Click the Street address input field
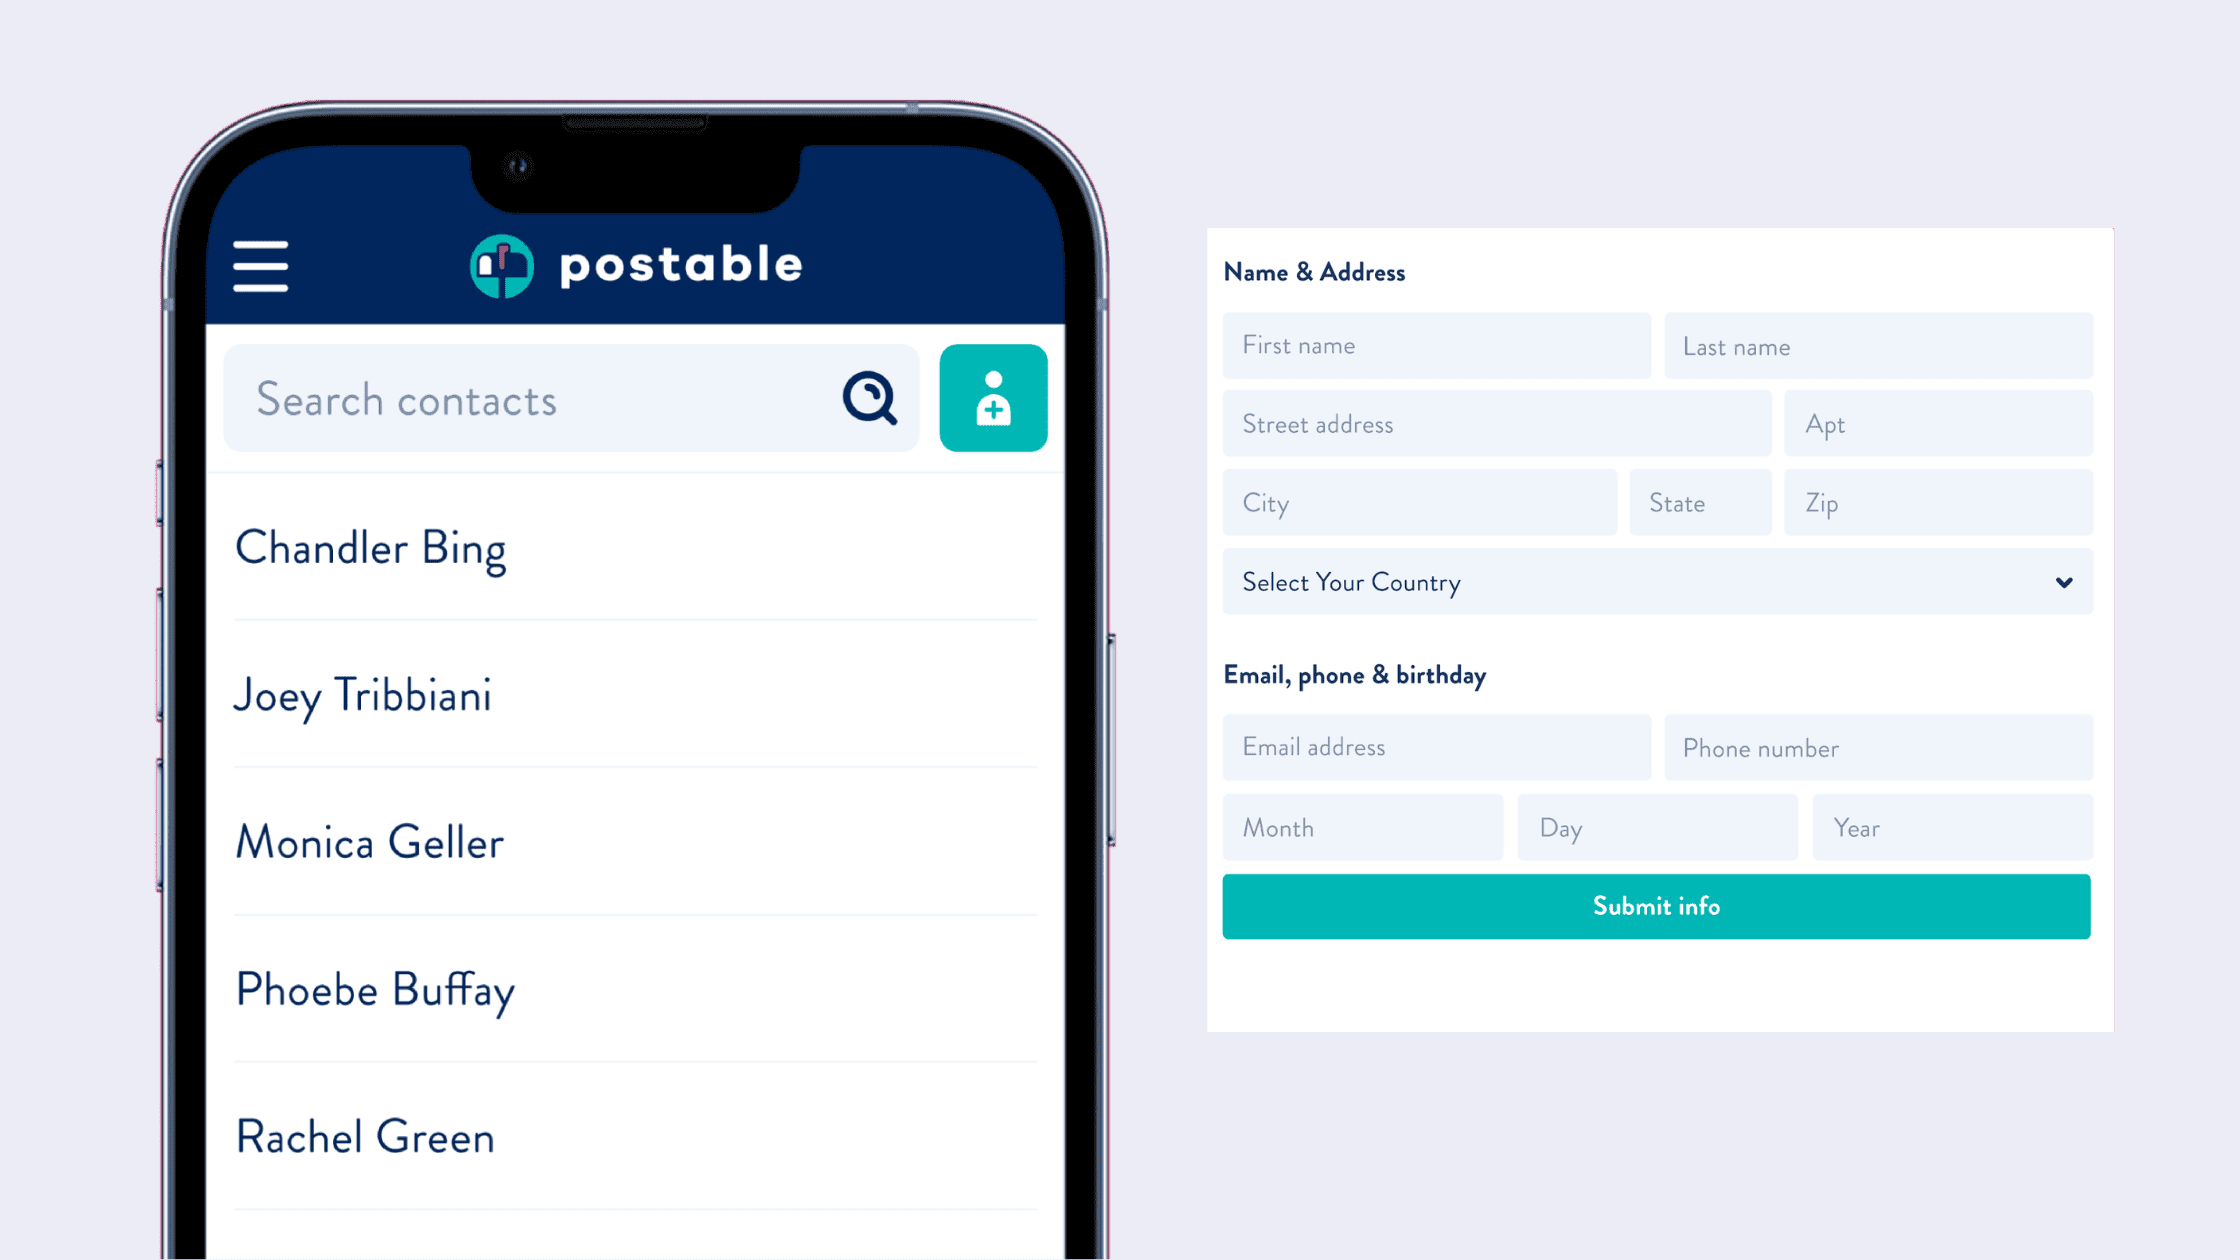Image resolution: width=2240 pixels, height=1260 pixels. (x=1495, y=423)
